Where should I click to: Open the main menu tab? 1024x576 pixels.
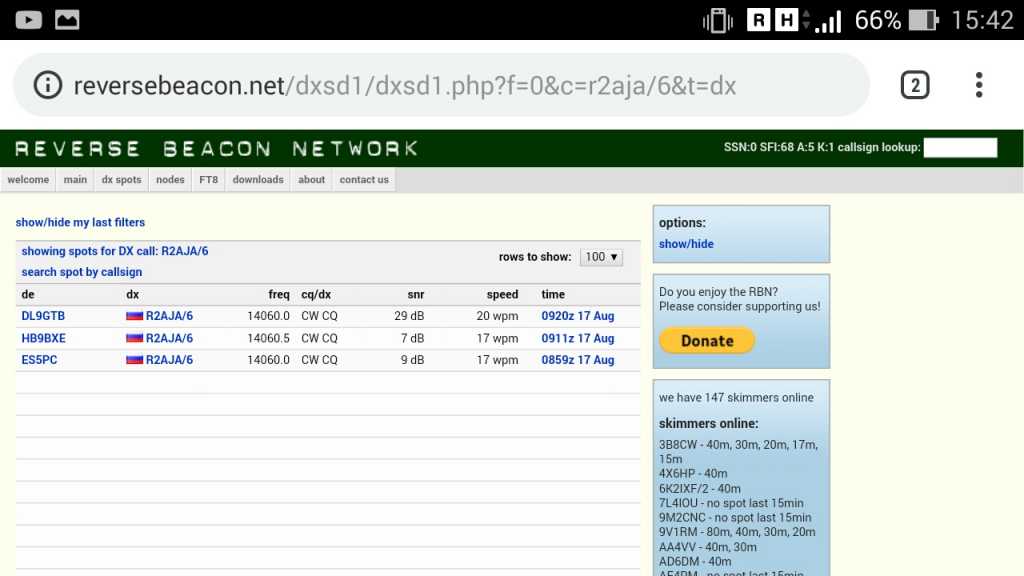coord(75,180)
